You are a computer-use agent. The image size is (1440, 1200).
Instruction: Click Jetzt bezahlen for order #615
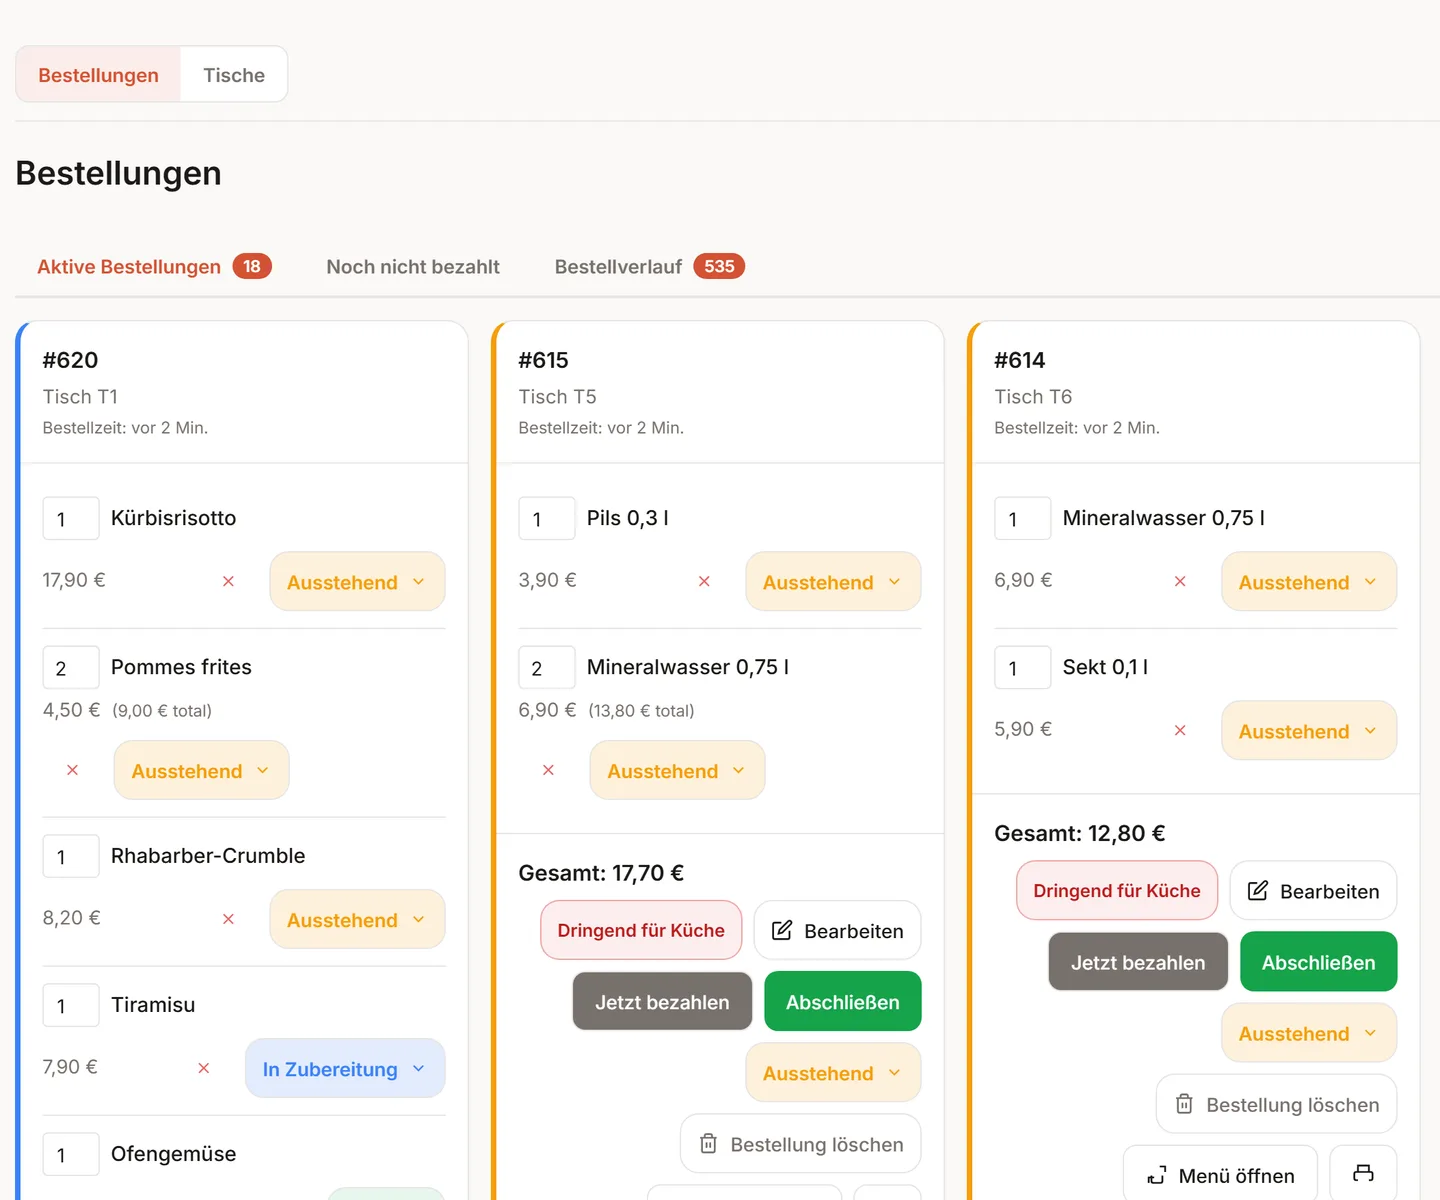click(x=662, y=1001)
